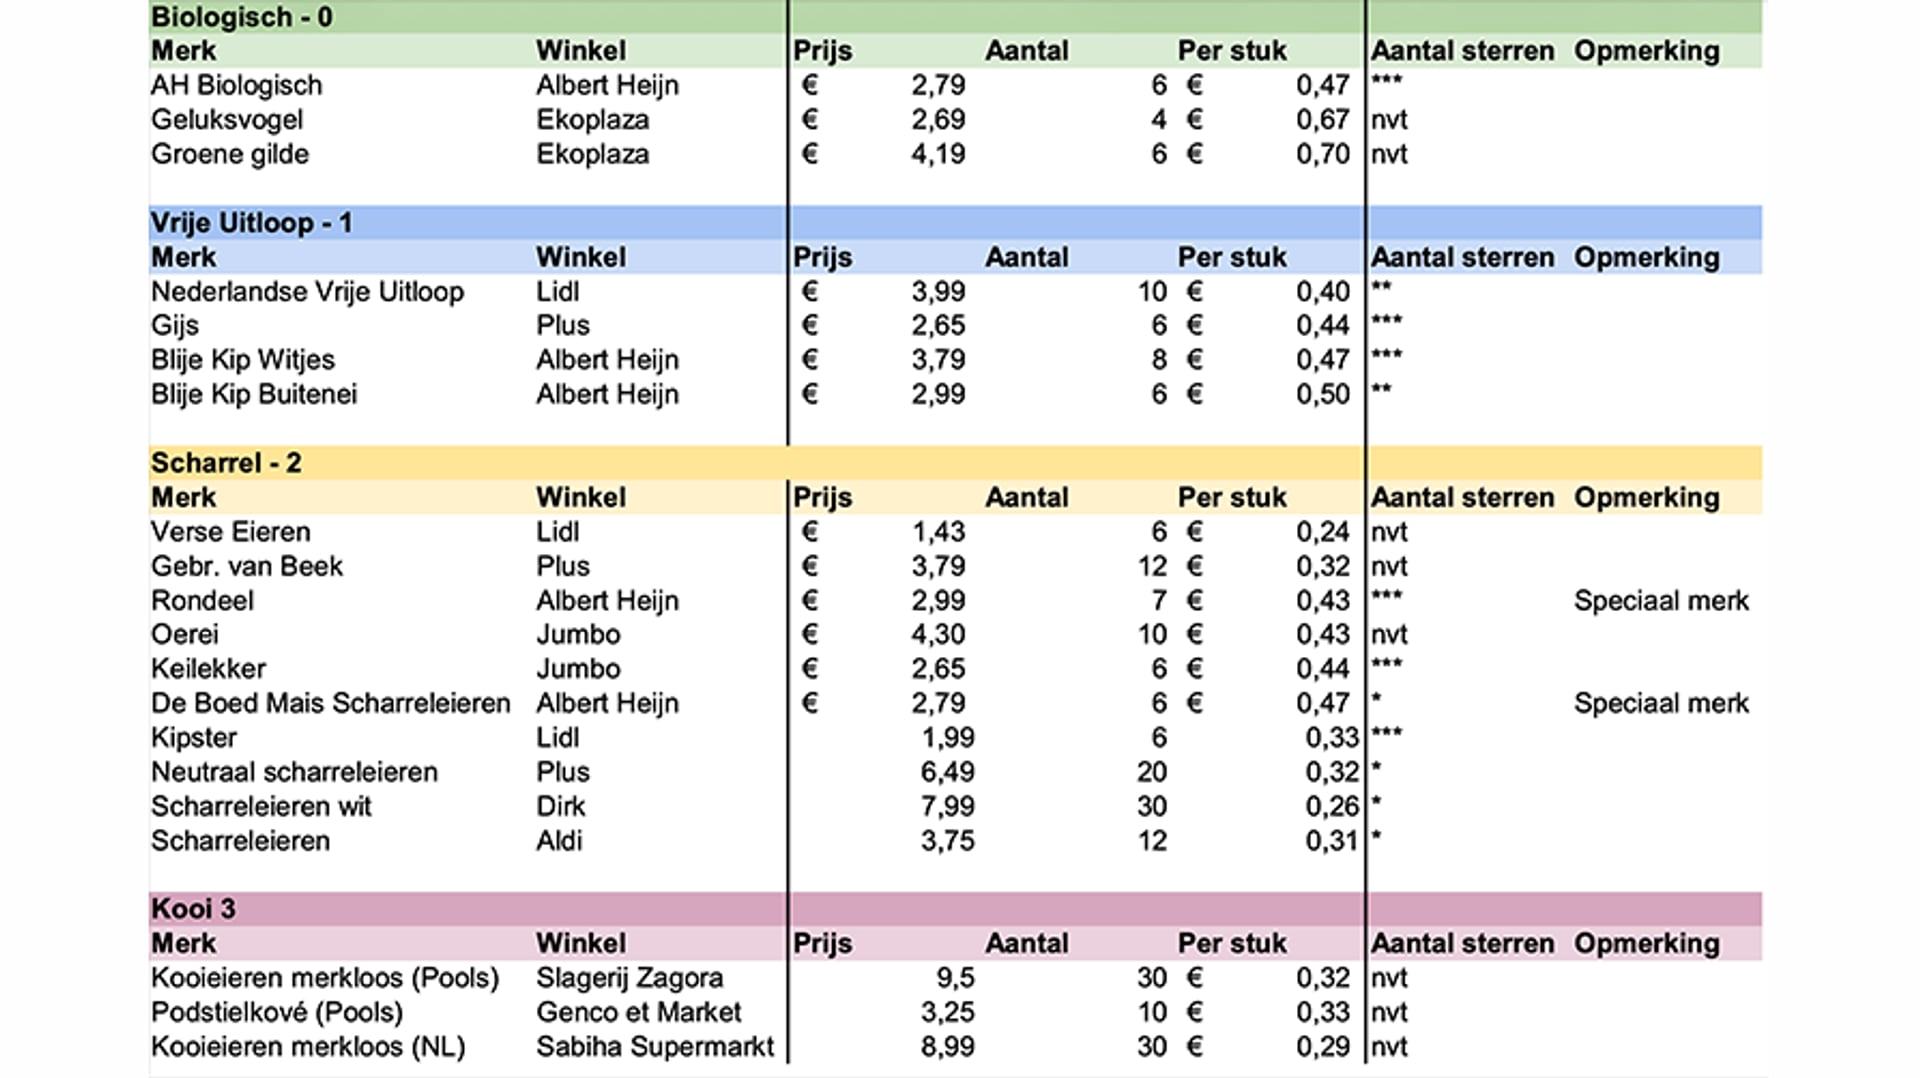The image size is (1920, 1078).
Task: Click the 'Scharrel - 2' section title
Action: [226, 463]
